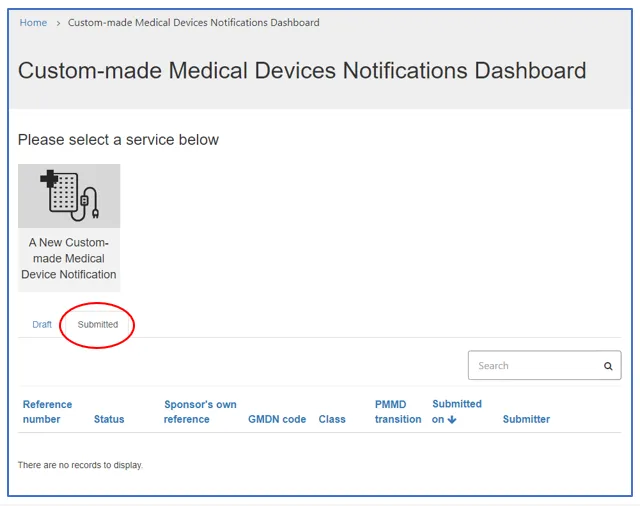
Task: Click the current page name in the breadcrumb
Action: coord(193,23)
